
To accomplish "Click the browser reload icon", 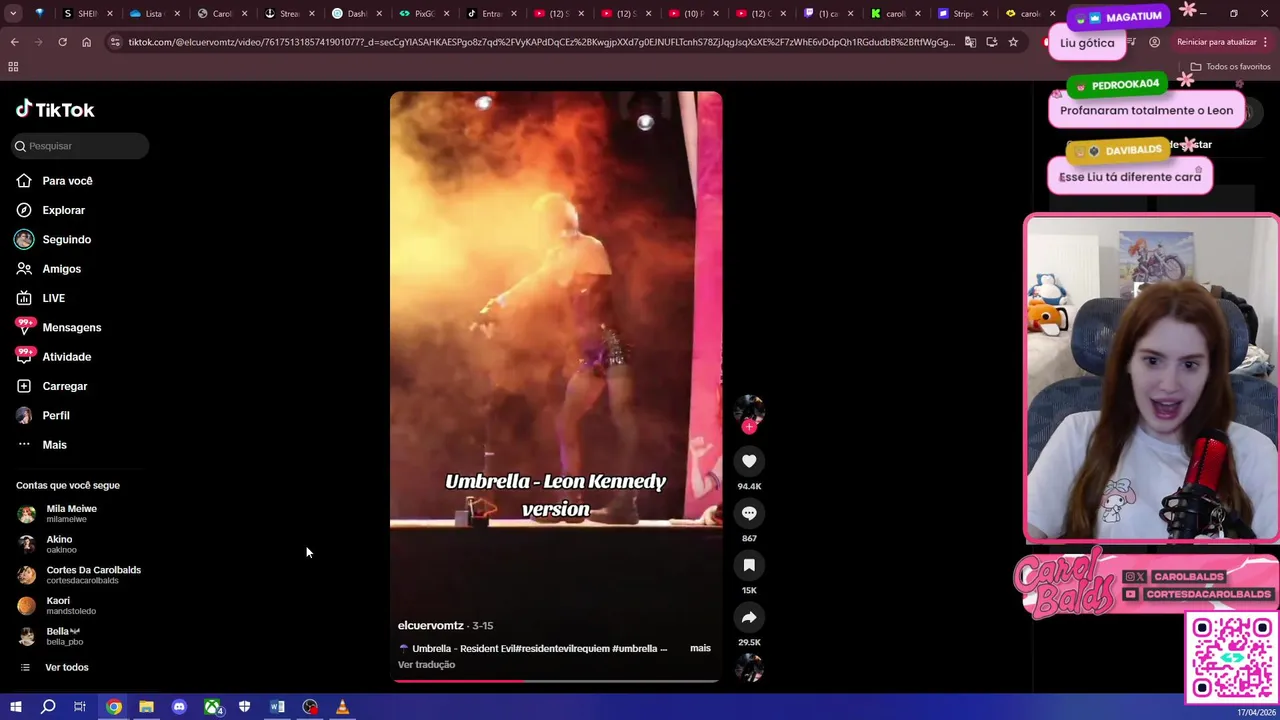I will (x=62, y=42).
